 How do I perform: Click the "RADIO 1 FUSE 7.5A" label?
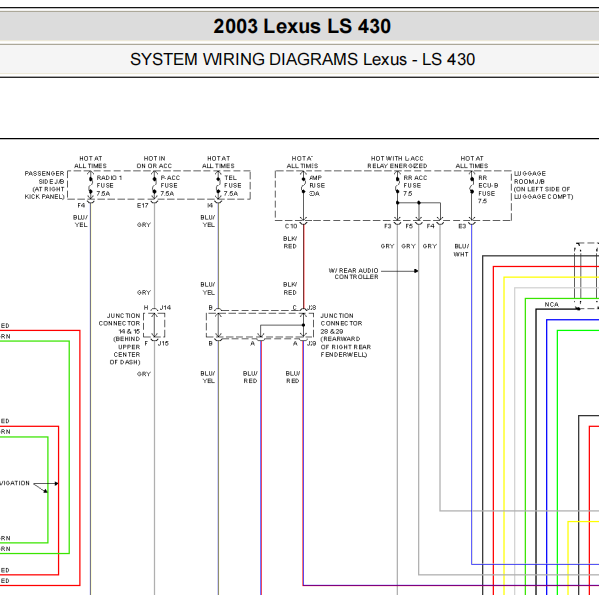point(109,186)
